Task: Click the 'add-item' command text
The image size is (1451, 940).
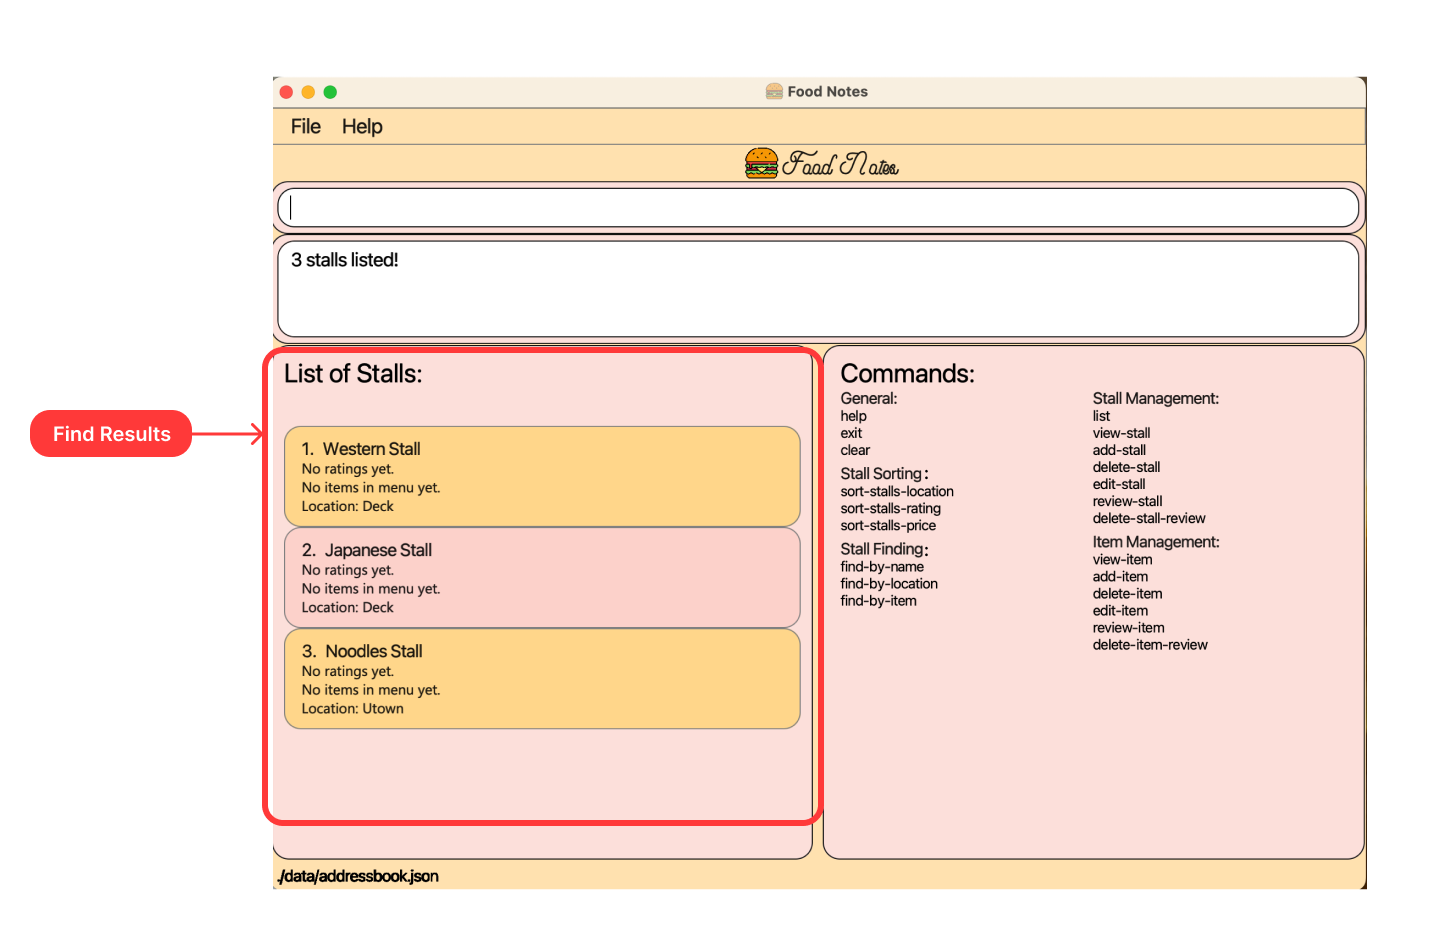Action: (1120, 576)
